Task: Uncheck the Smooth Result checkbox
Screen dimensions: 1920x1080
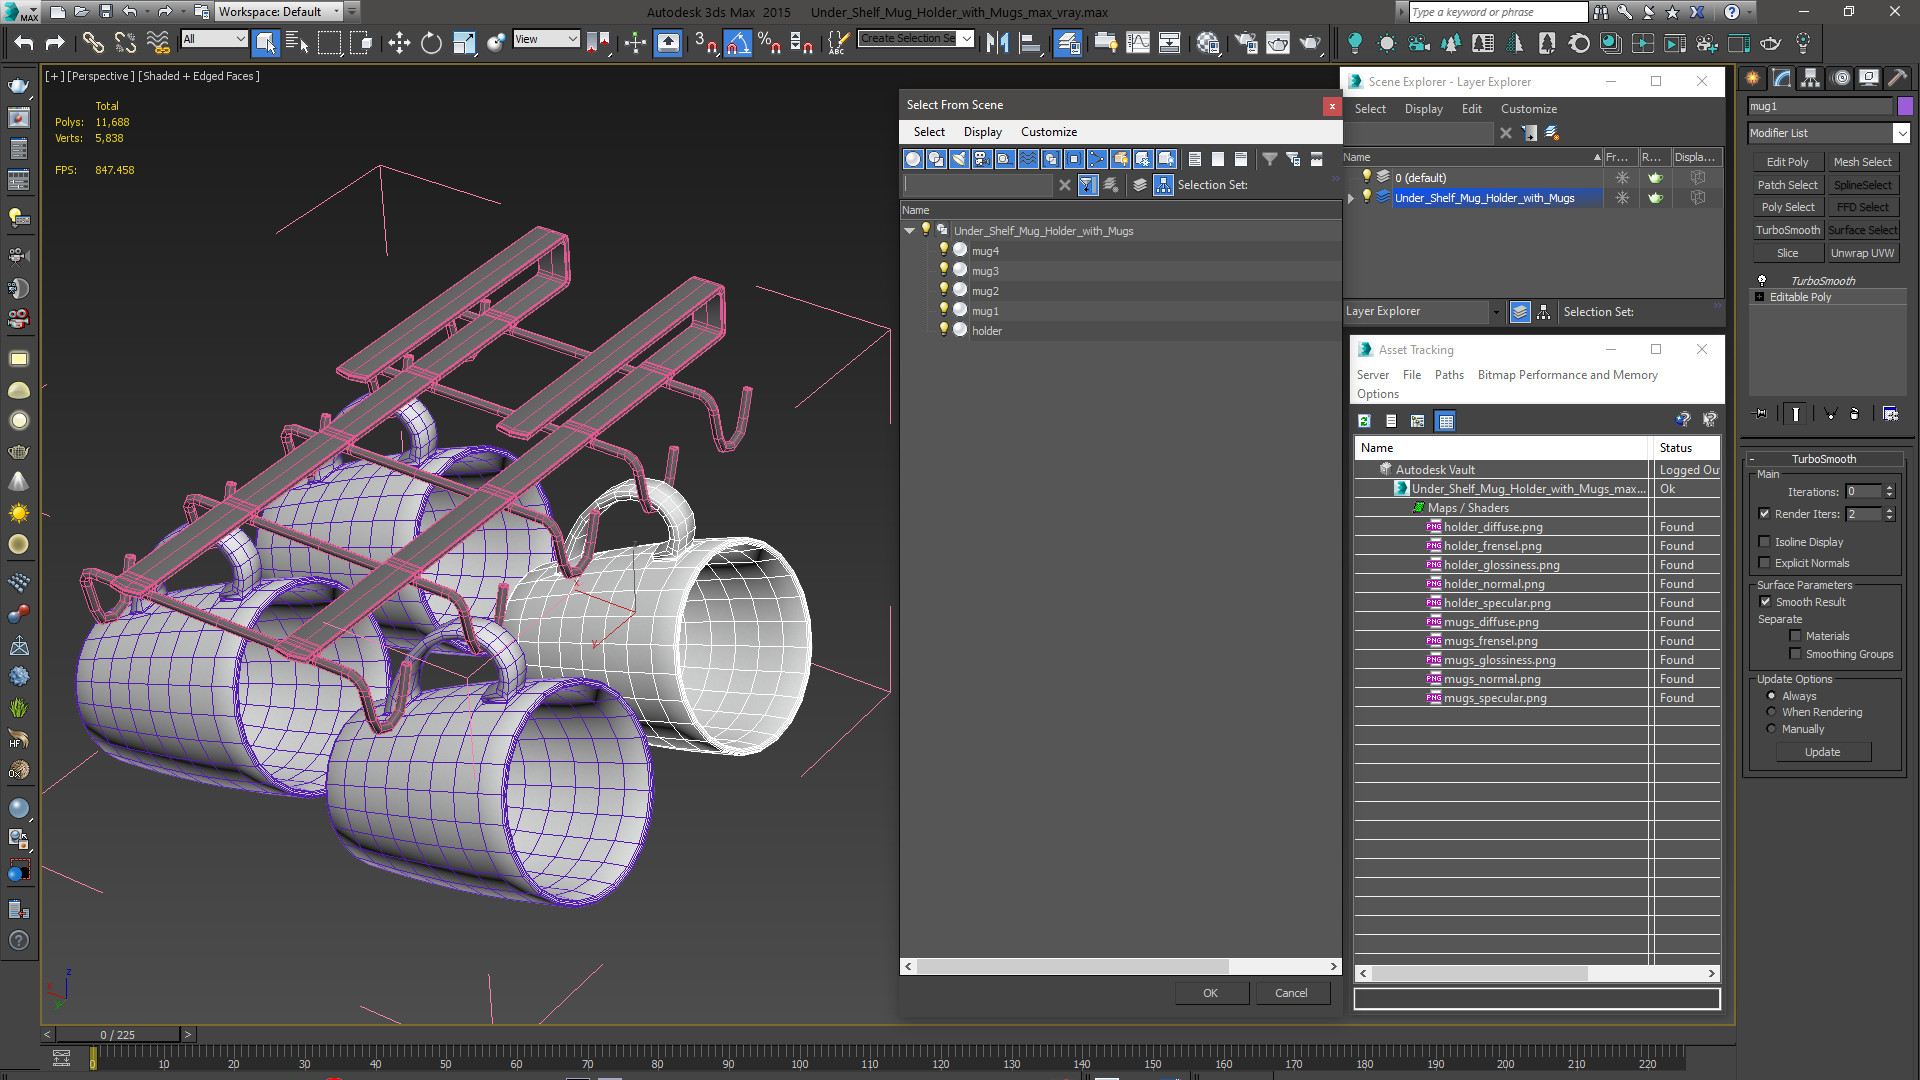Action: (x=1765, y=602)
